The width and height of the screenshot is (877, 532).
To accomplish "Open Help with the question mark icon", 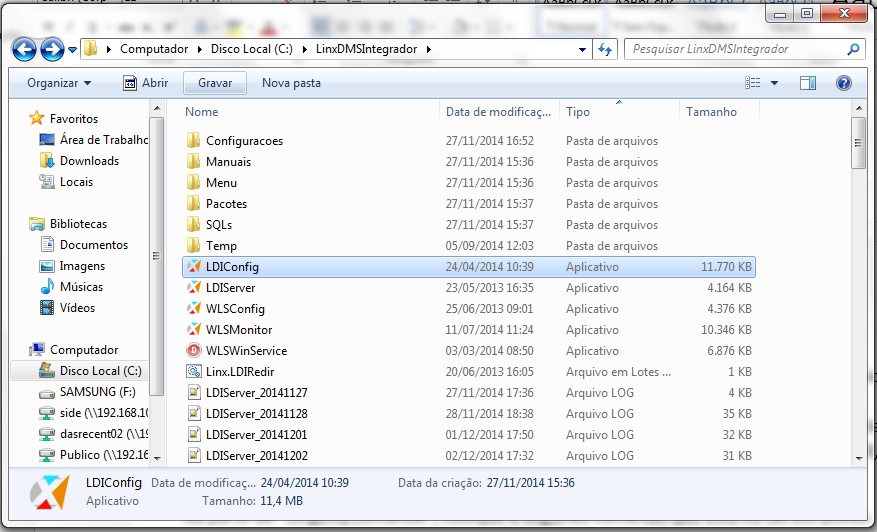I will (x=843, y=83).
